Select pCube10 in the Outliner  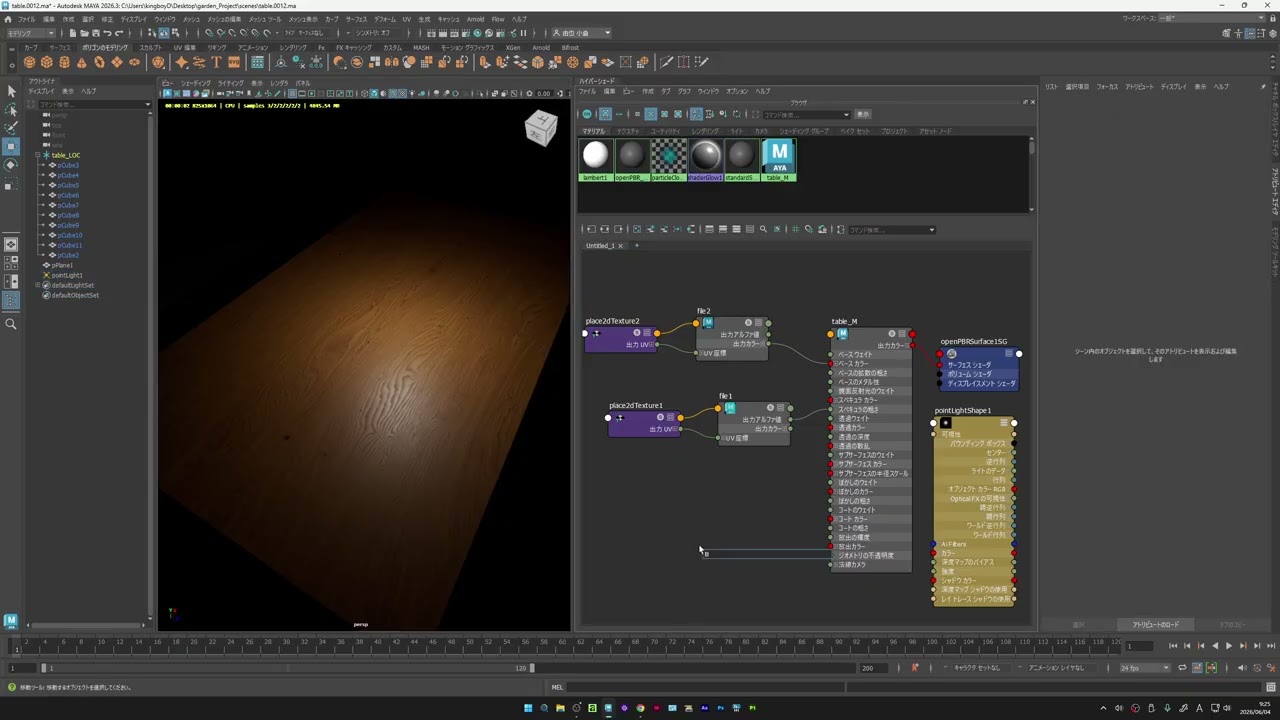click(x=69, y=235)
